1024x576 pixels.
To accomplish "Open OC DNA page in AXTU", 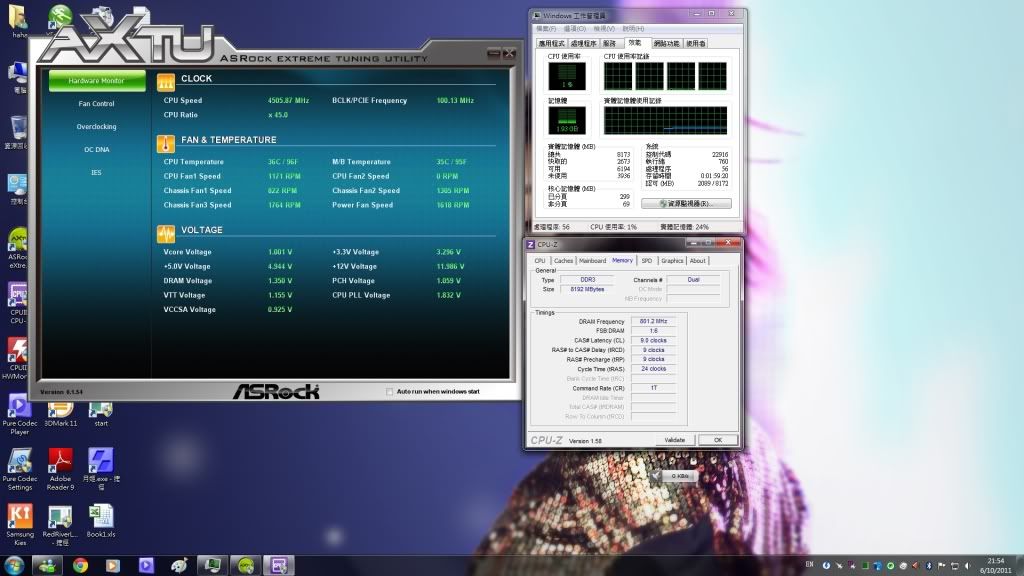I will click(97, 150).
